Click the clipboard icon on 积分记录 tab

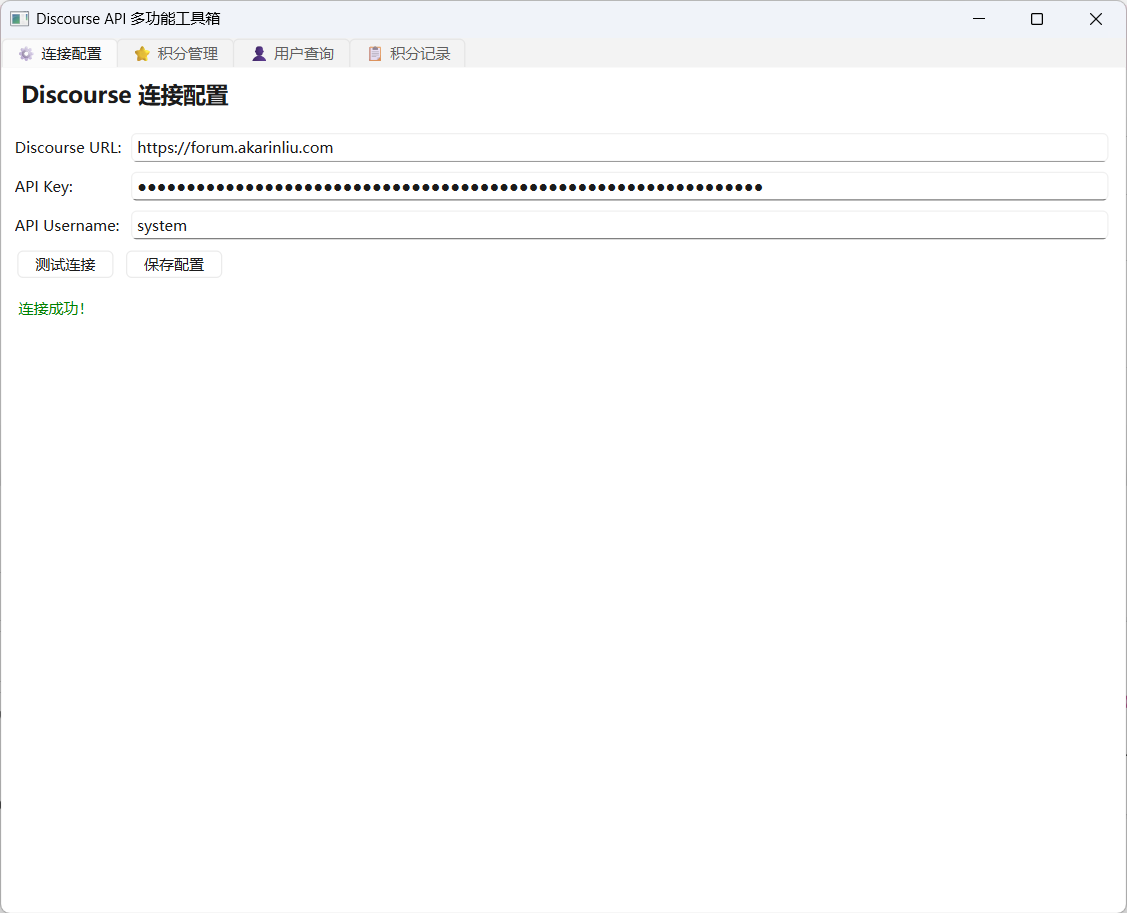tap(374, 54)
